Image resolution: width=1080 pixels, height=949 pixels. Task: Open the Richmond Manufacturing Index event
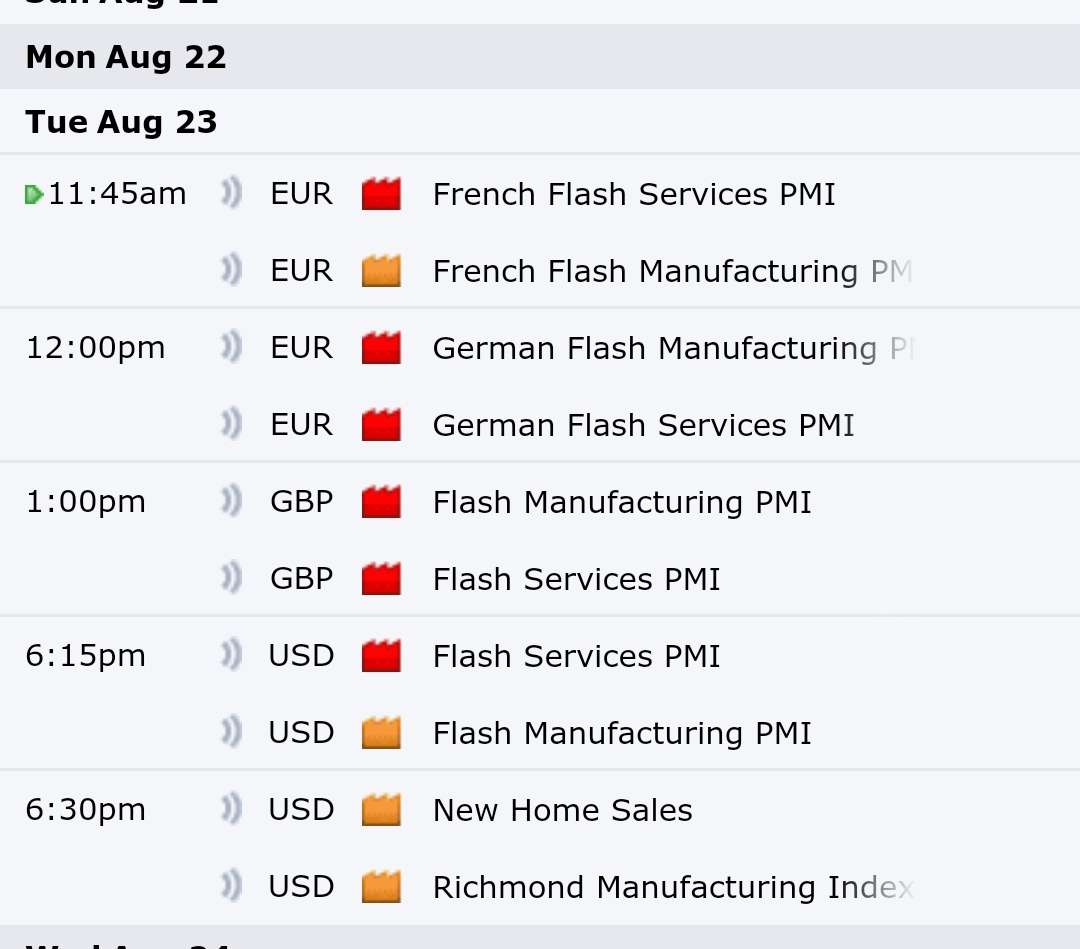coord(672,887)
